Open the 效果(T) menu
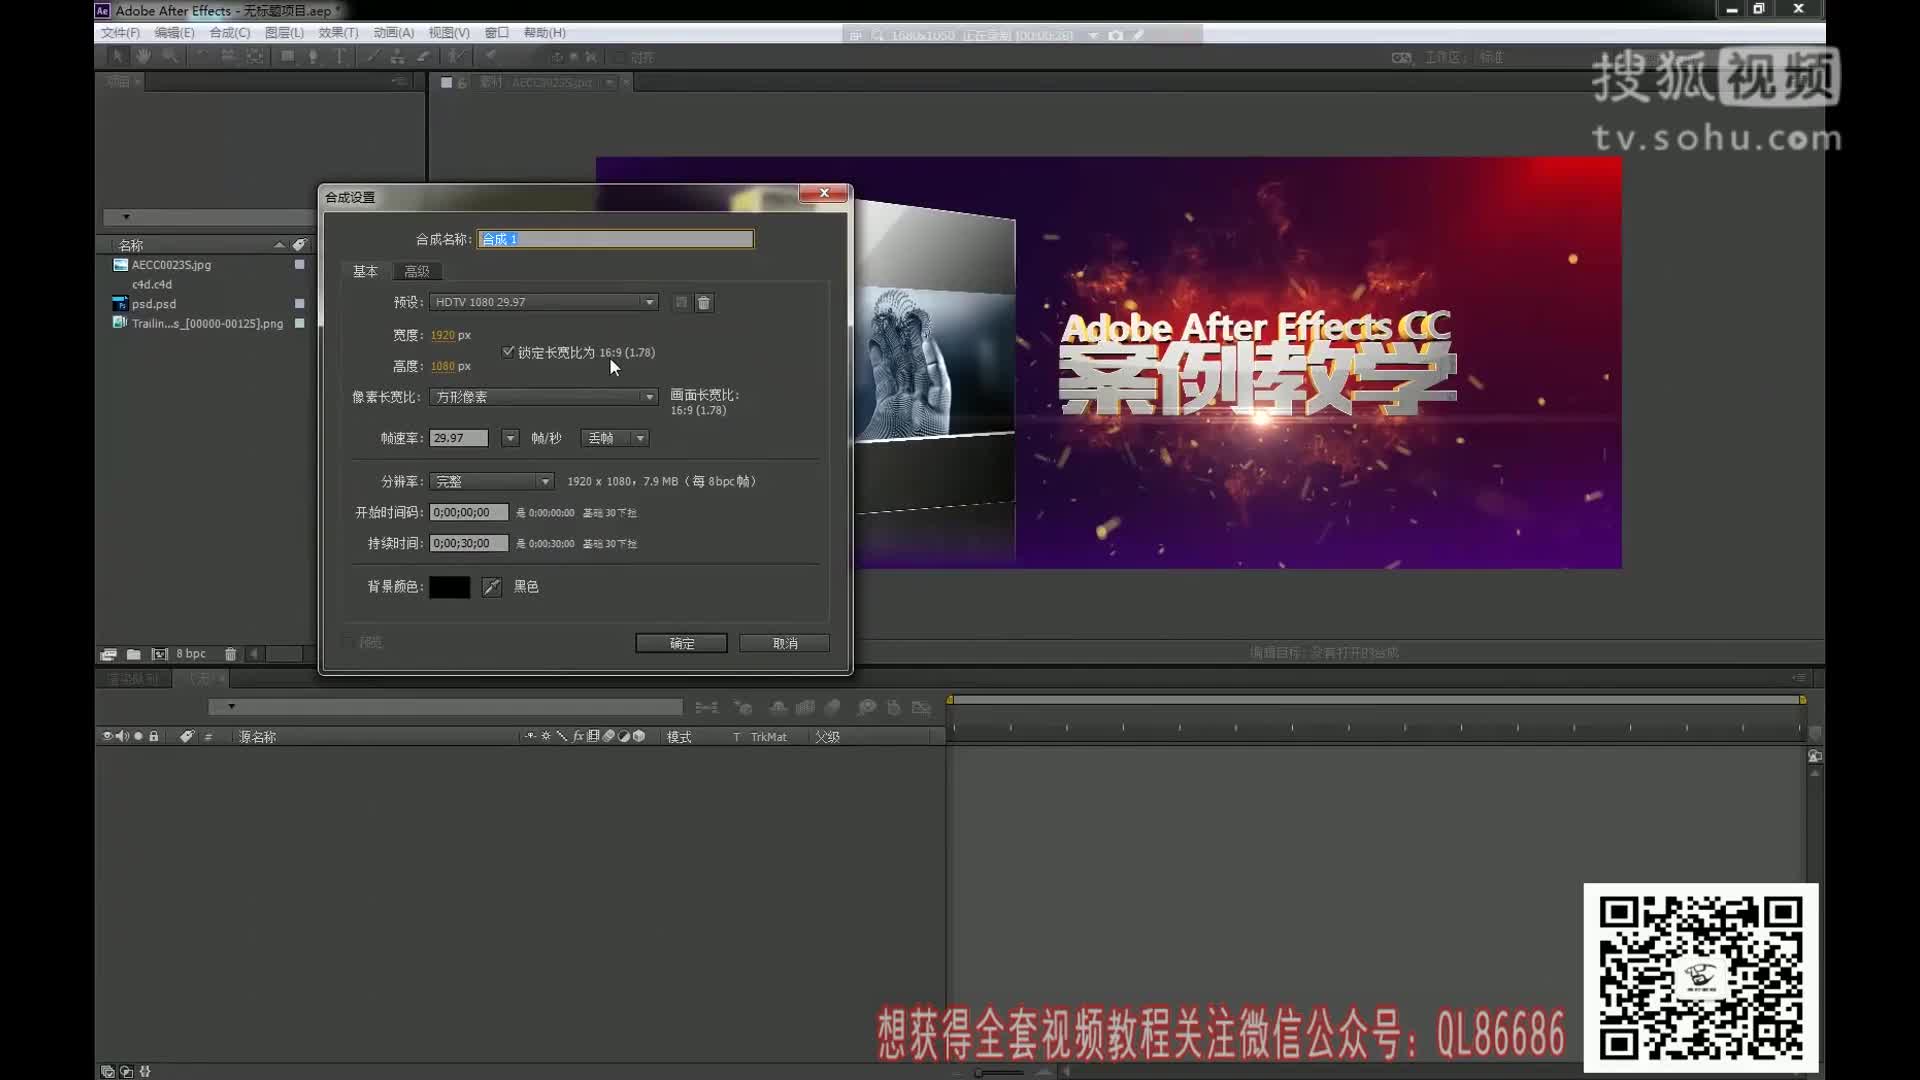The width and height of the screenshot is (1920, 1080). 338,33
